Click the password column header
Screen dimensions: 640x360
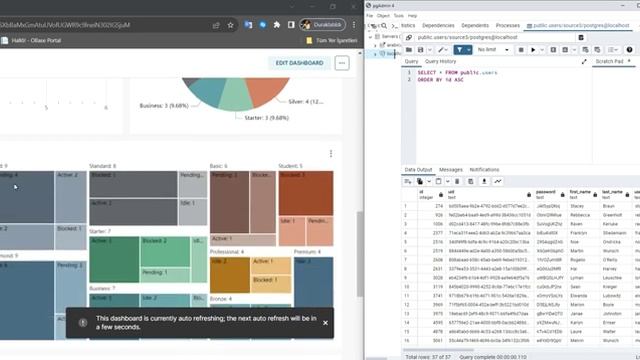tap(551, 194)
